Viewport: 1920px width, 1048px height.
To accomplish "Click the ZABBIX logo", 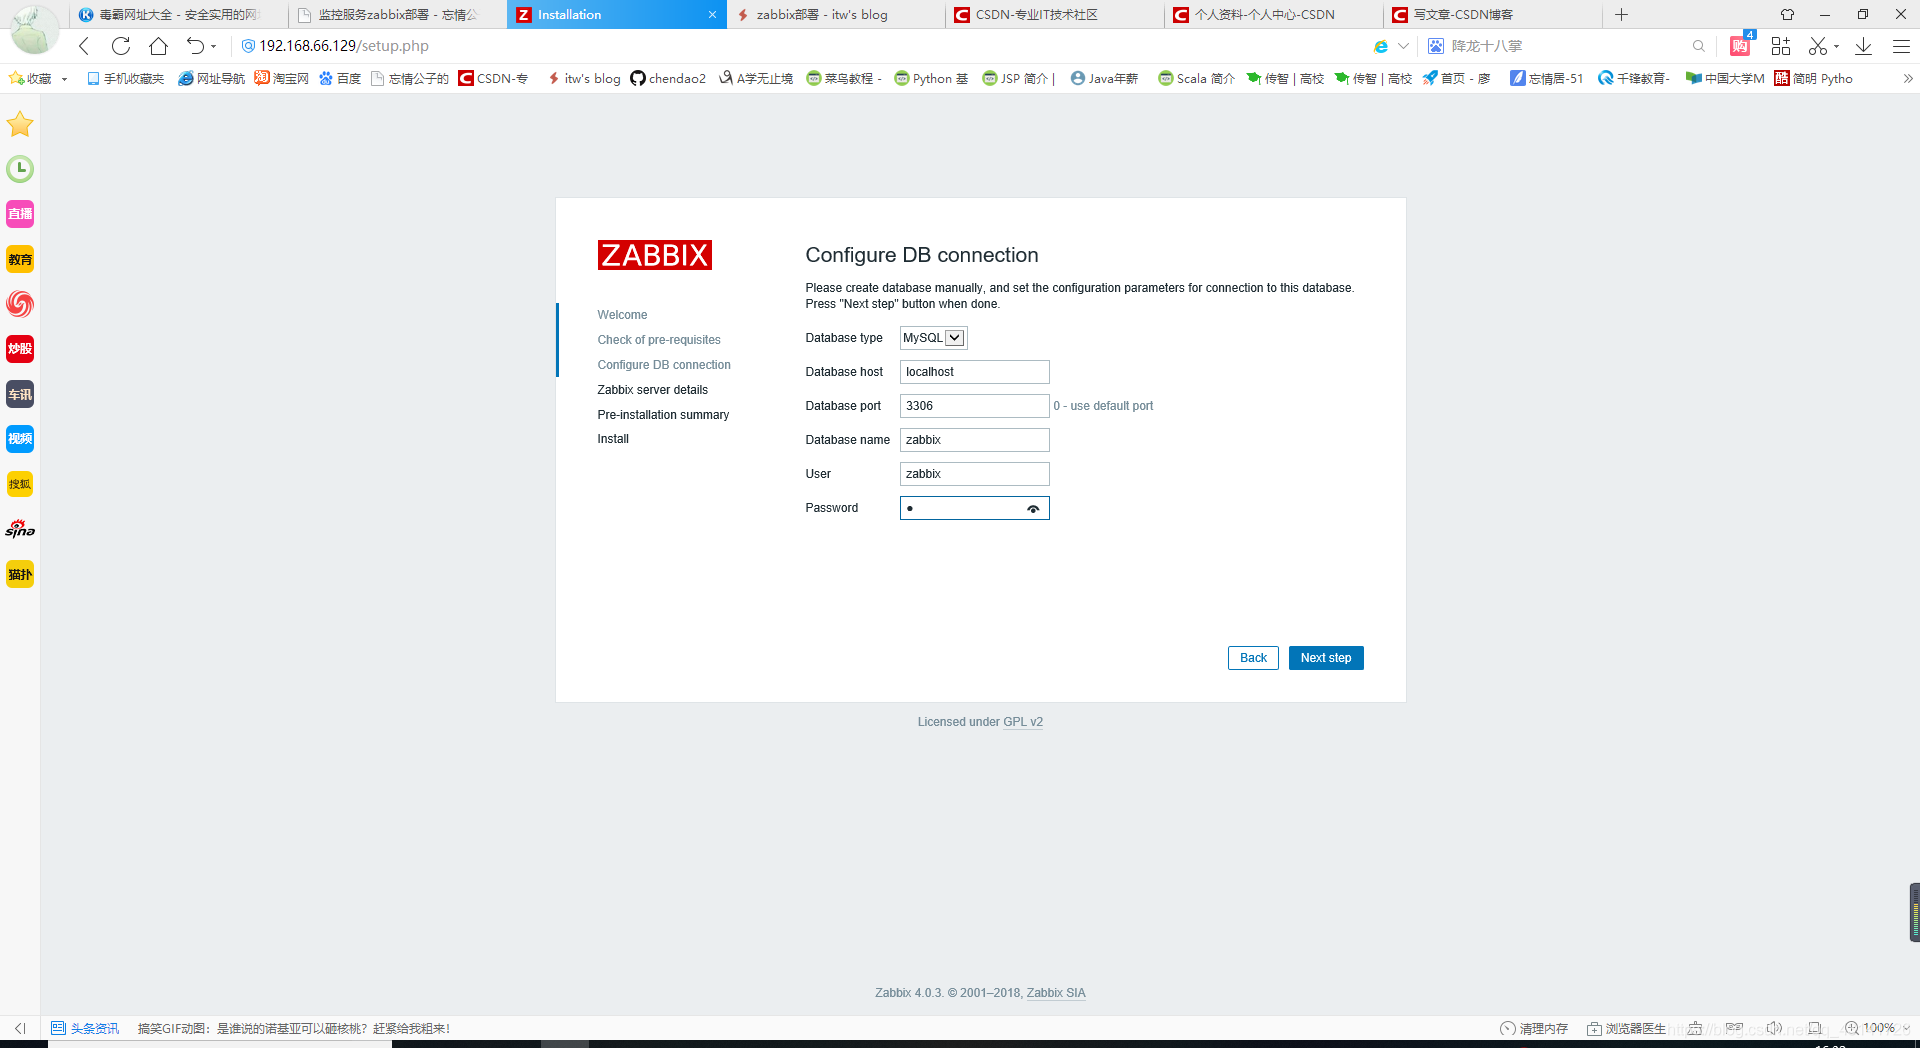I will point(654,255).
